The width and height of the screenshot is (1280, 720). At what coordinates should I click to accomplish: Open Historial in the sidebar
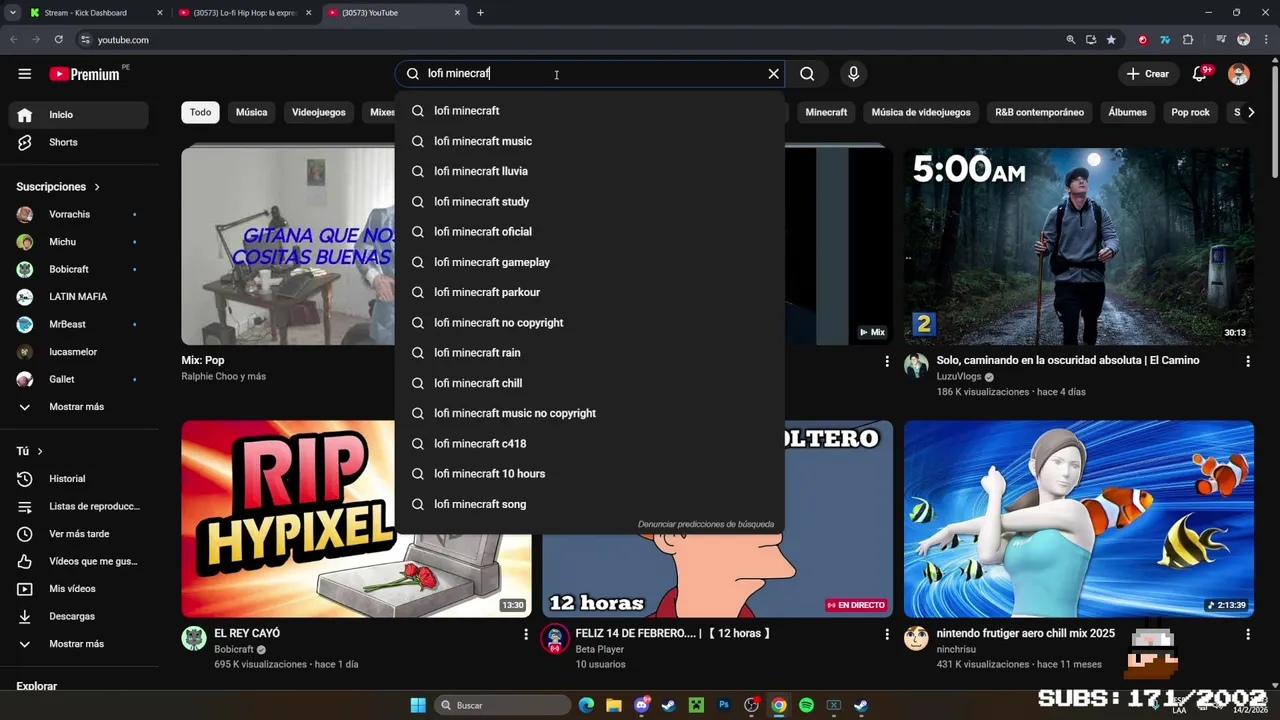[78, 479]
